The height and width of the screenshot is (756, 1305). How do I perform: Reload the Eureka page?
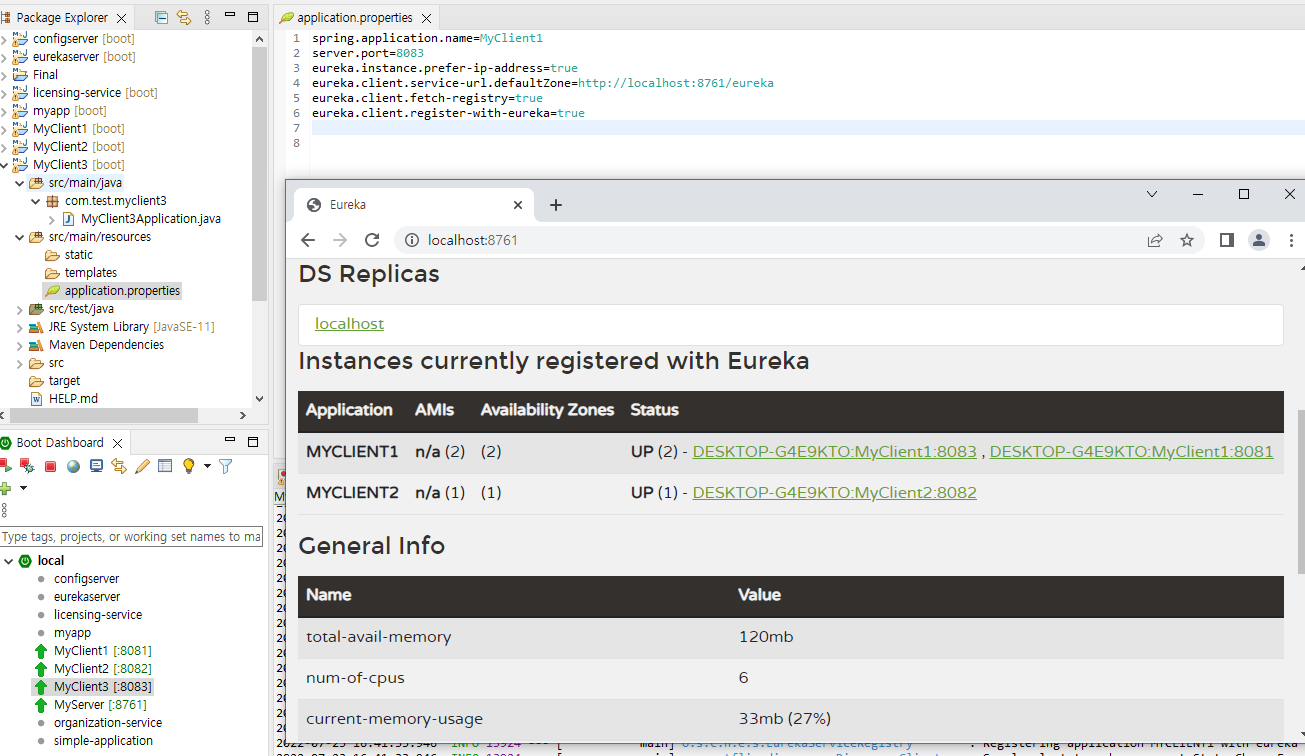pos(372,240)
